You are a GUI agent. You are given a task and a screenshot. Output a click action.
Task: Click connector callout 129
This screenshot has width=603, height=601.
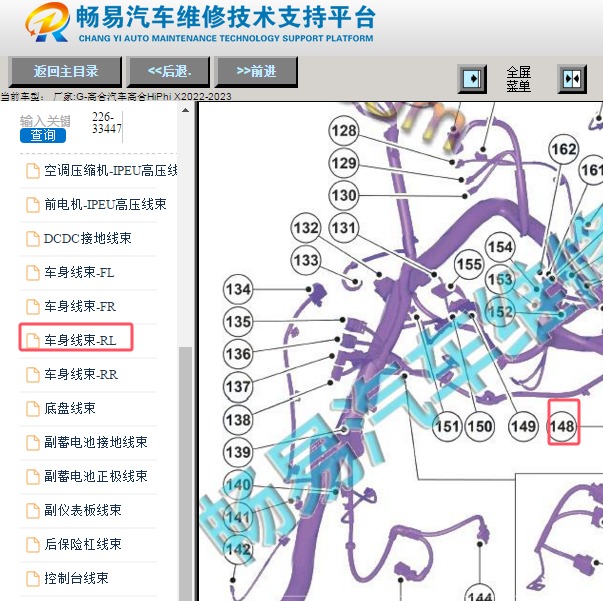coord(344,163)
